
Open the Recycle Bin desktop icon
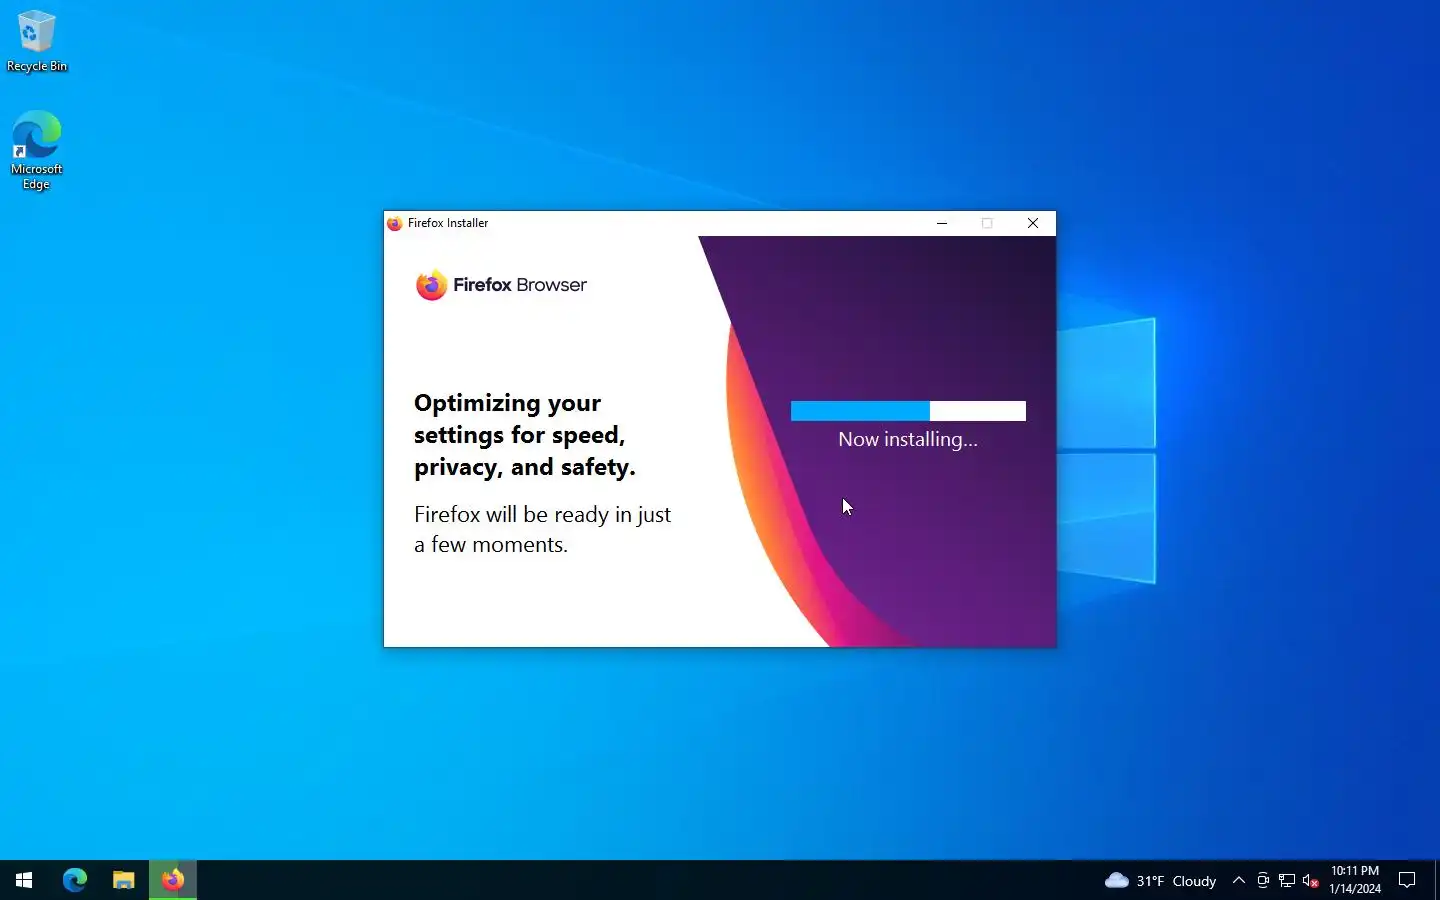[x=37, y=41]
